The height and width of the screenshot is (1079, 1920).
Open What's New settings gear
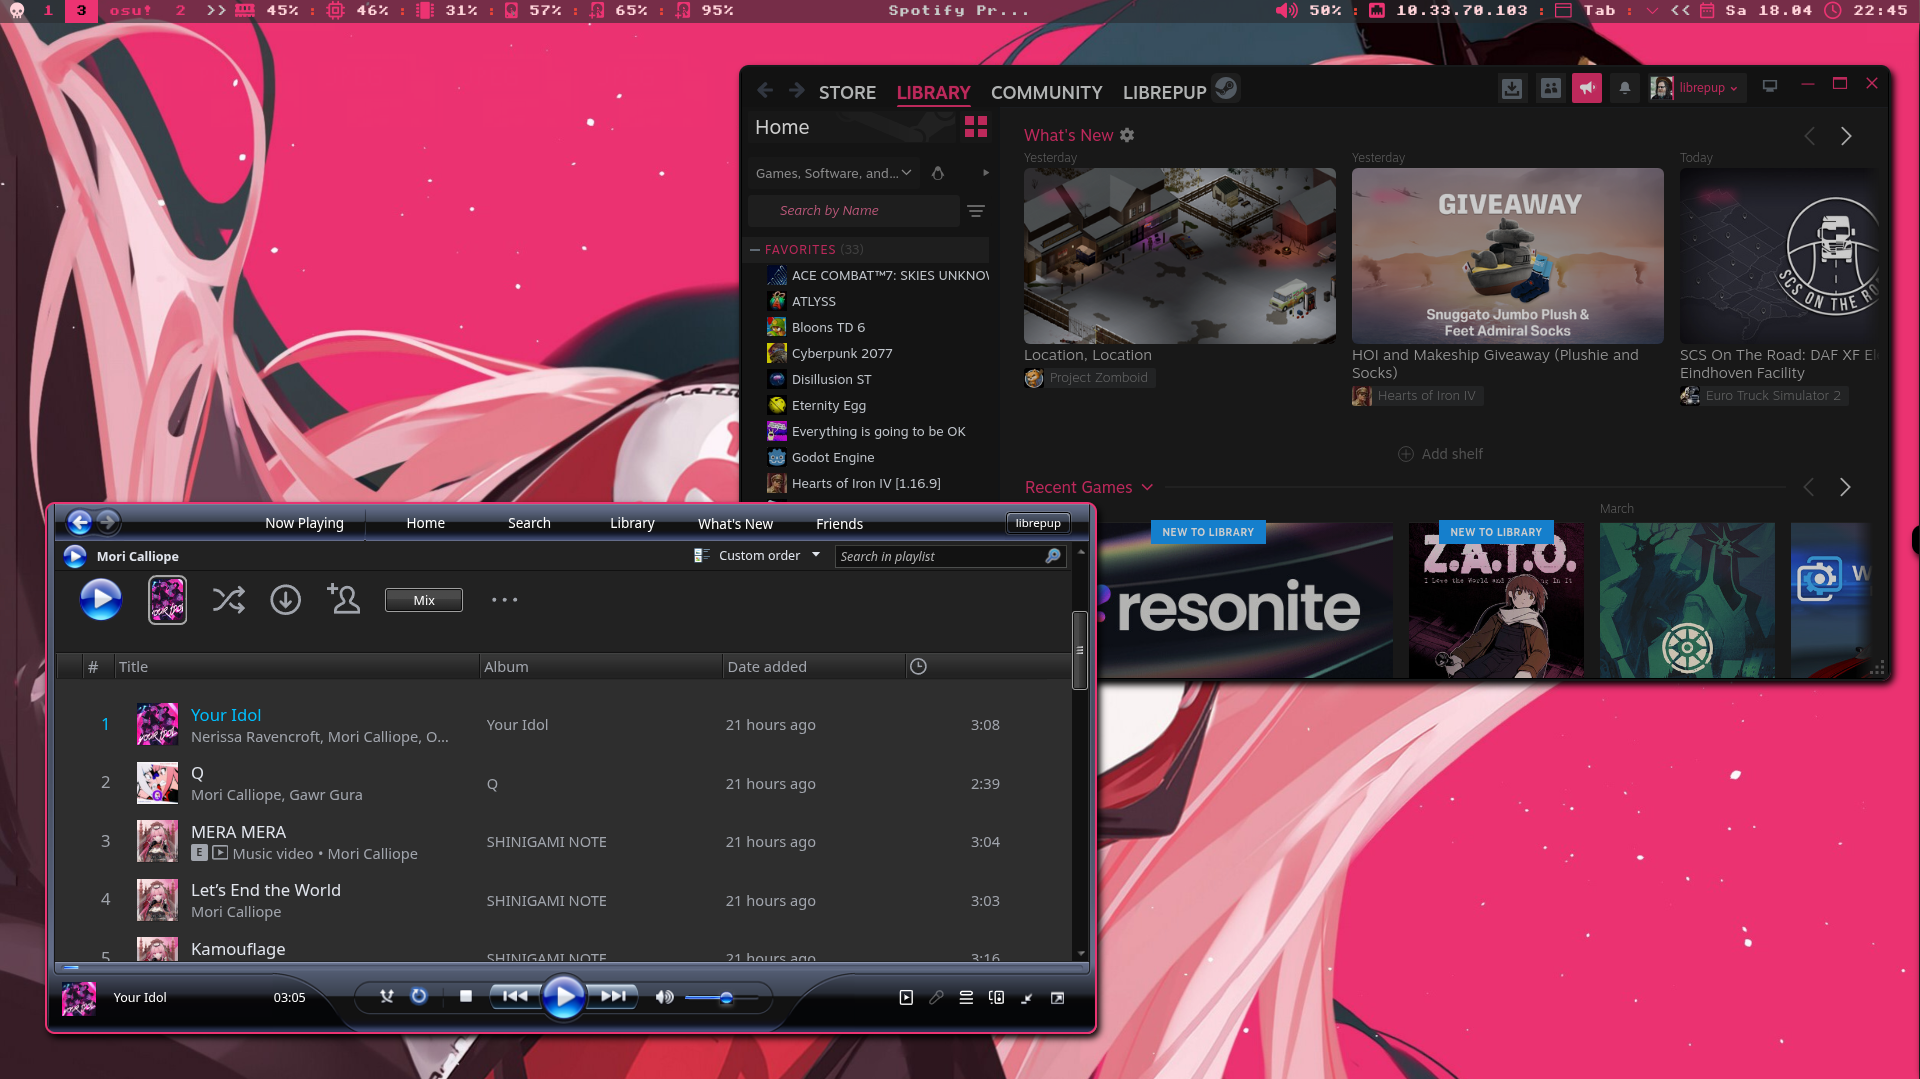click(1127, 135)
